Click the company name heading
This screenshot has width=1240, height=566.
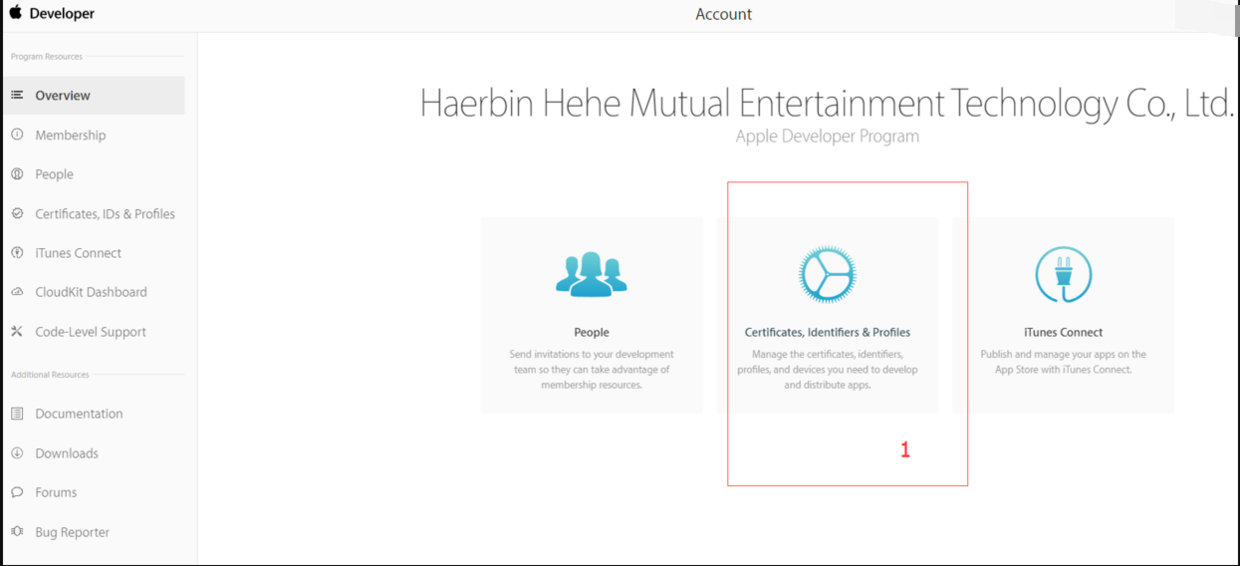pos(827,104)
